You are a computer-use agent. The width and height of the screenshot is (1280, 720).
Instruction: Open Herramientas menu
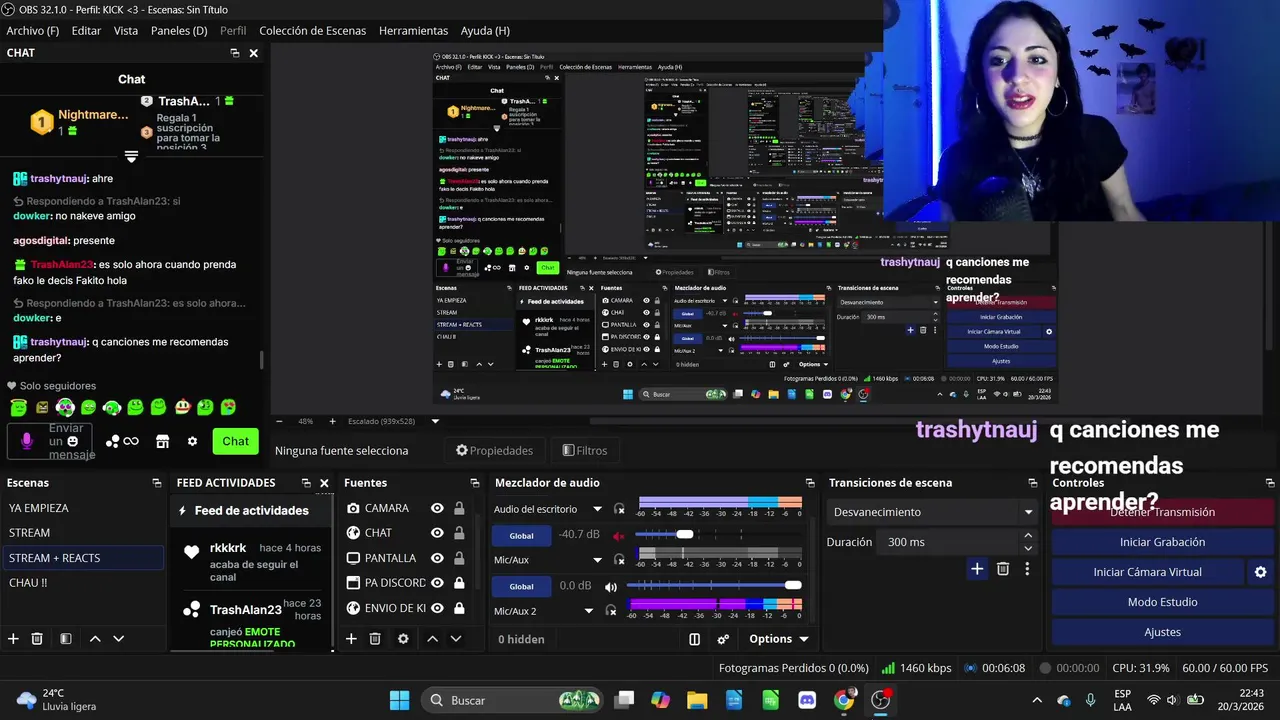[x=413, y=31]
